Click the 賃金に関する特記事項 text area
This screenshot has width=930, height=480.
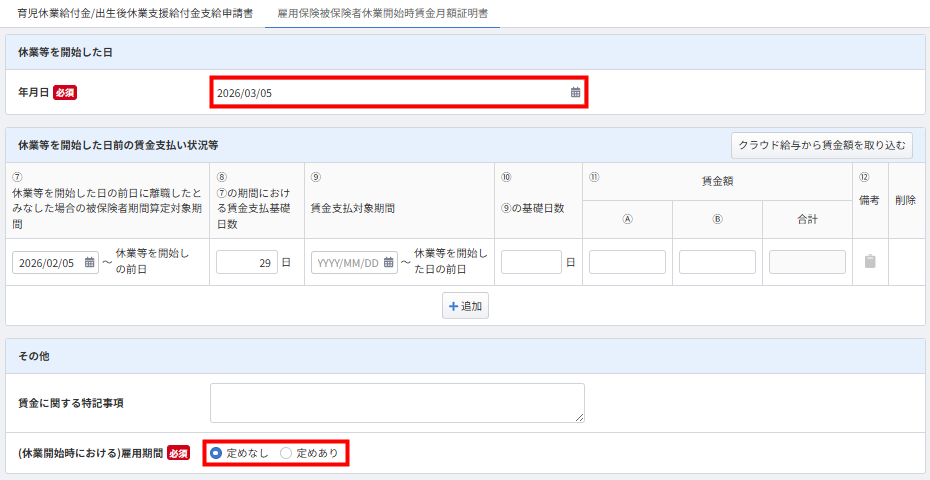click(x=397, y=402)
